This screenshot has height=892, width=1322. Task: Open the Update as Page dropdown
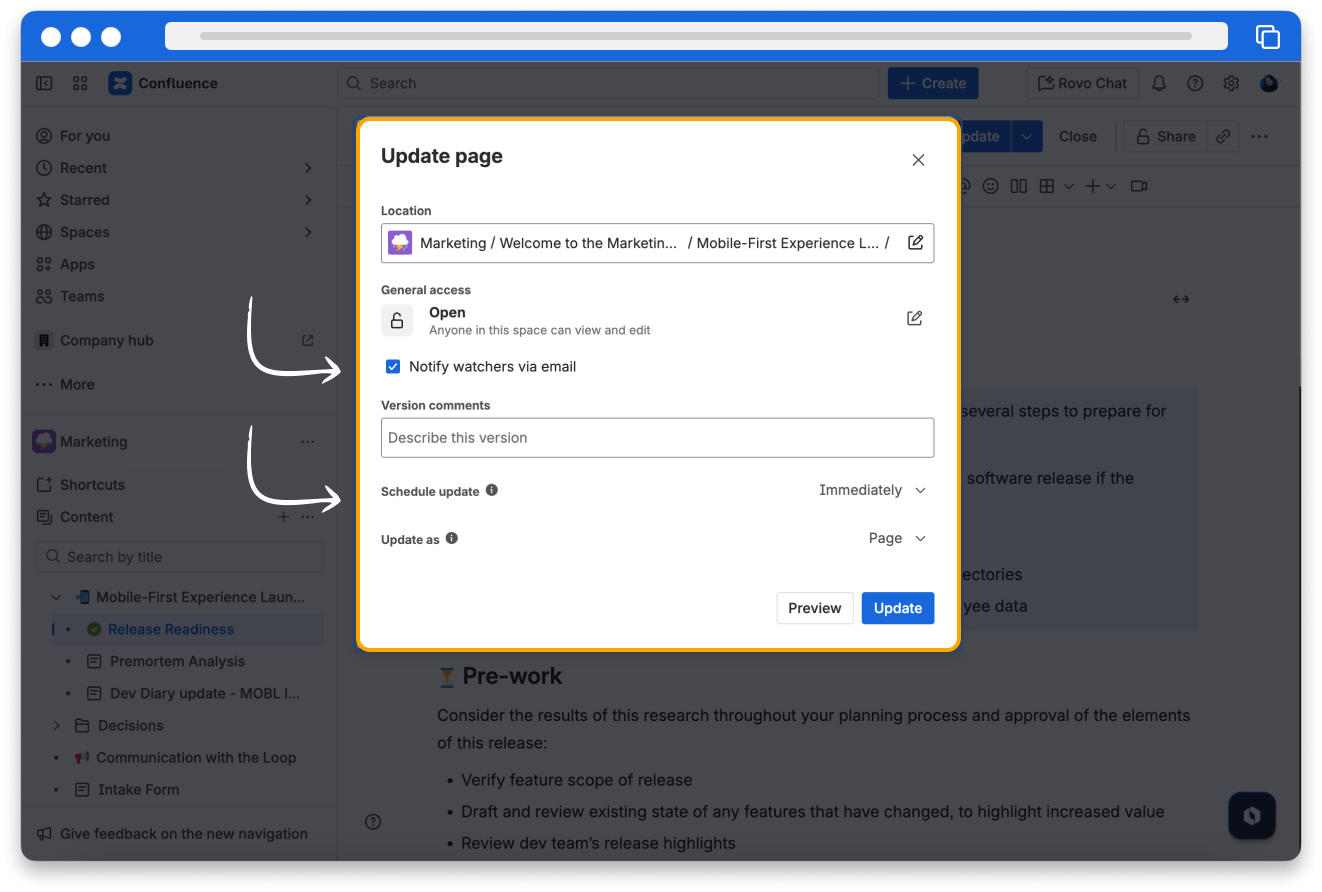coord(896,538)
